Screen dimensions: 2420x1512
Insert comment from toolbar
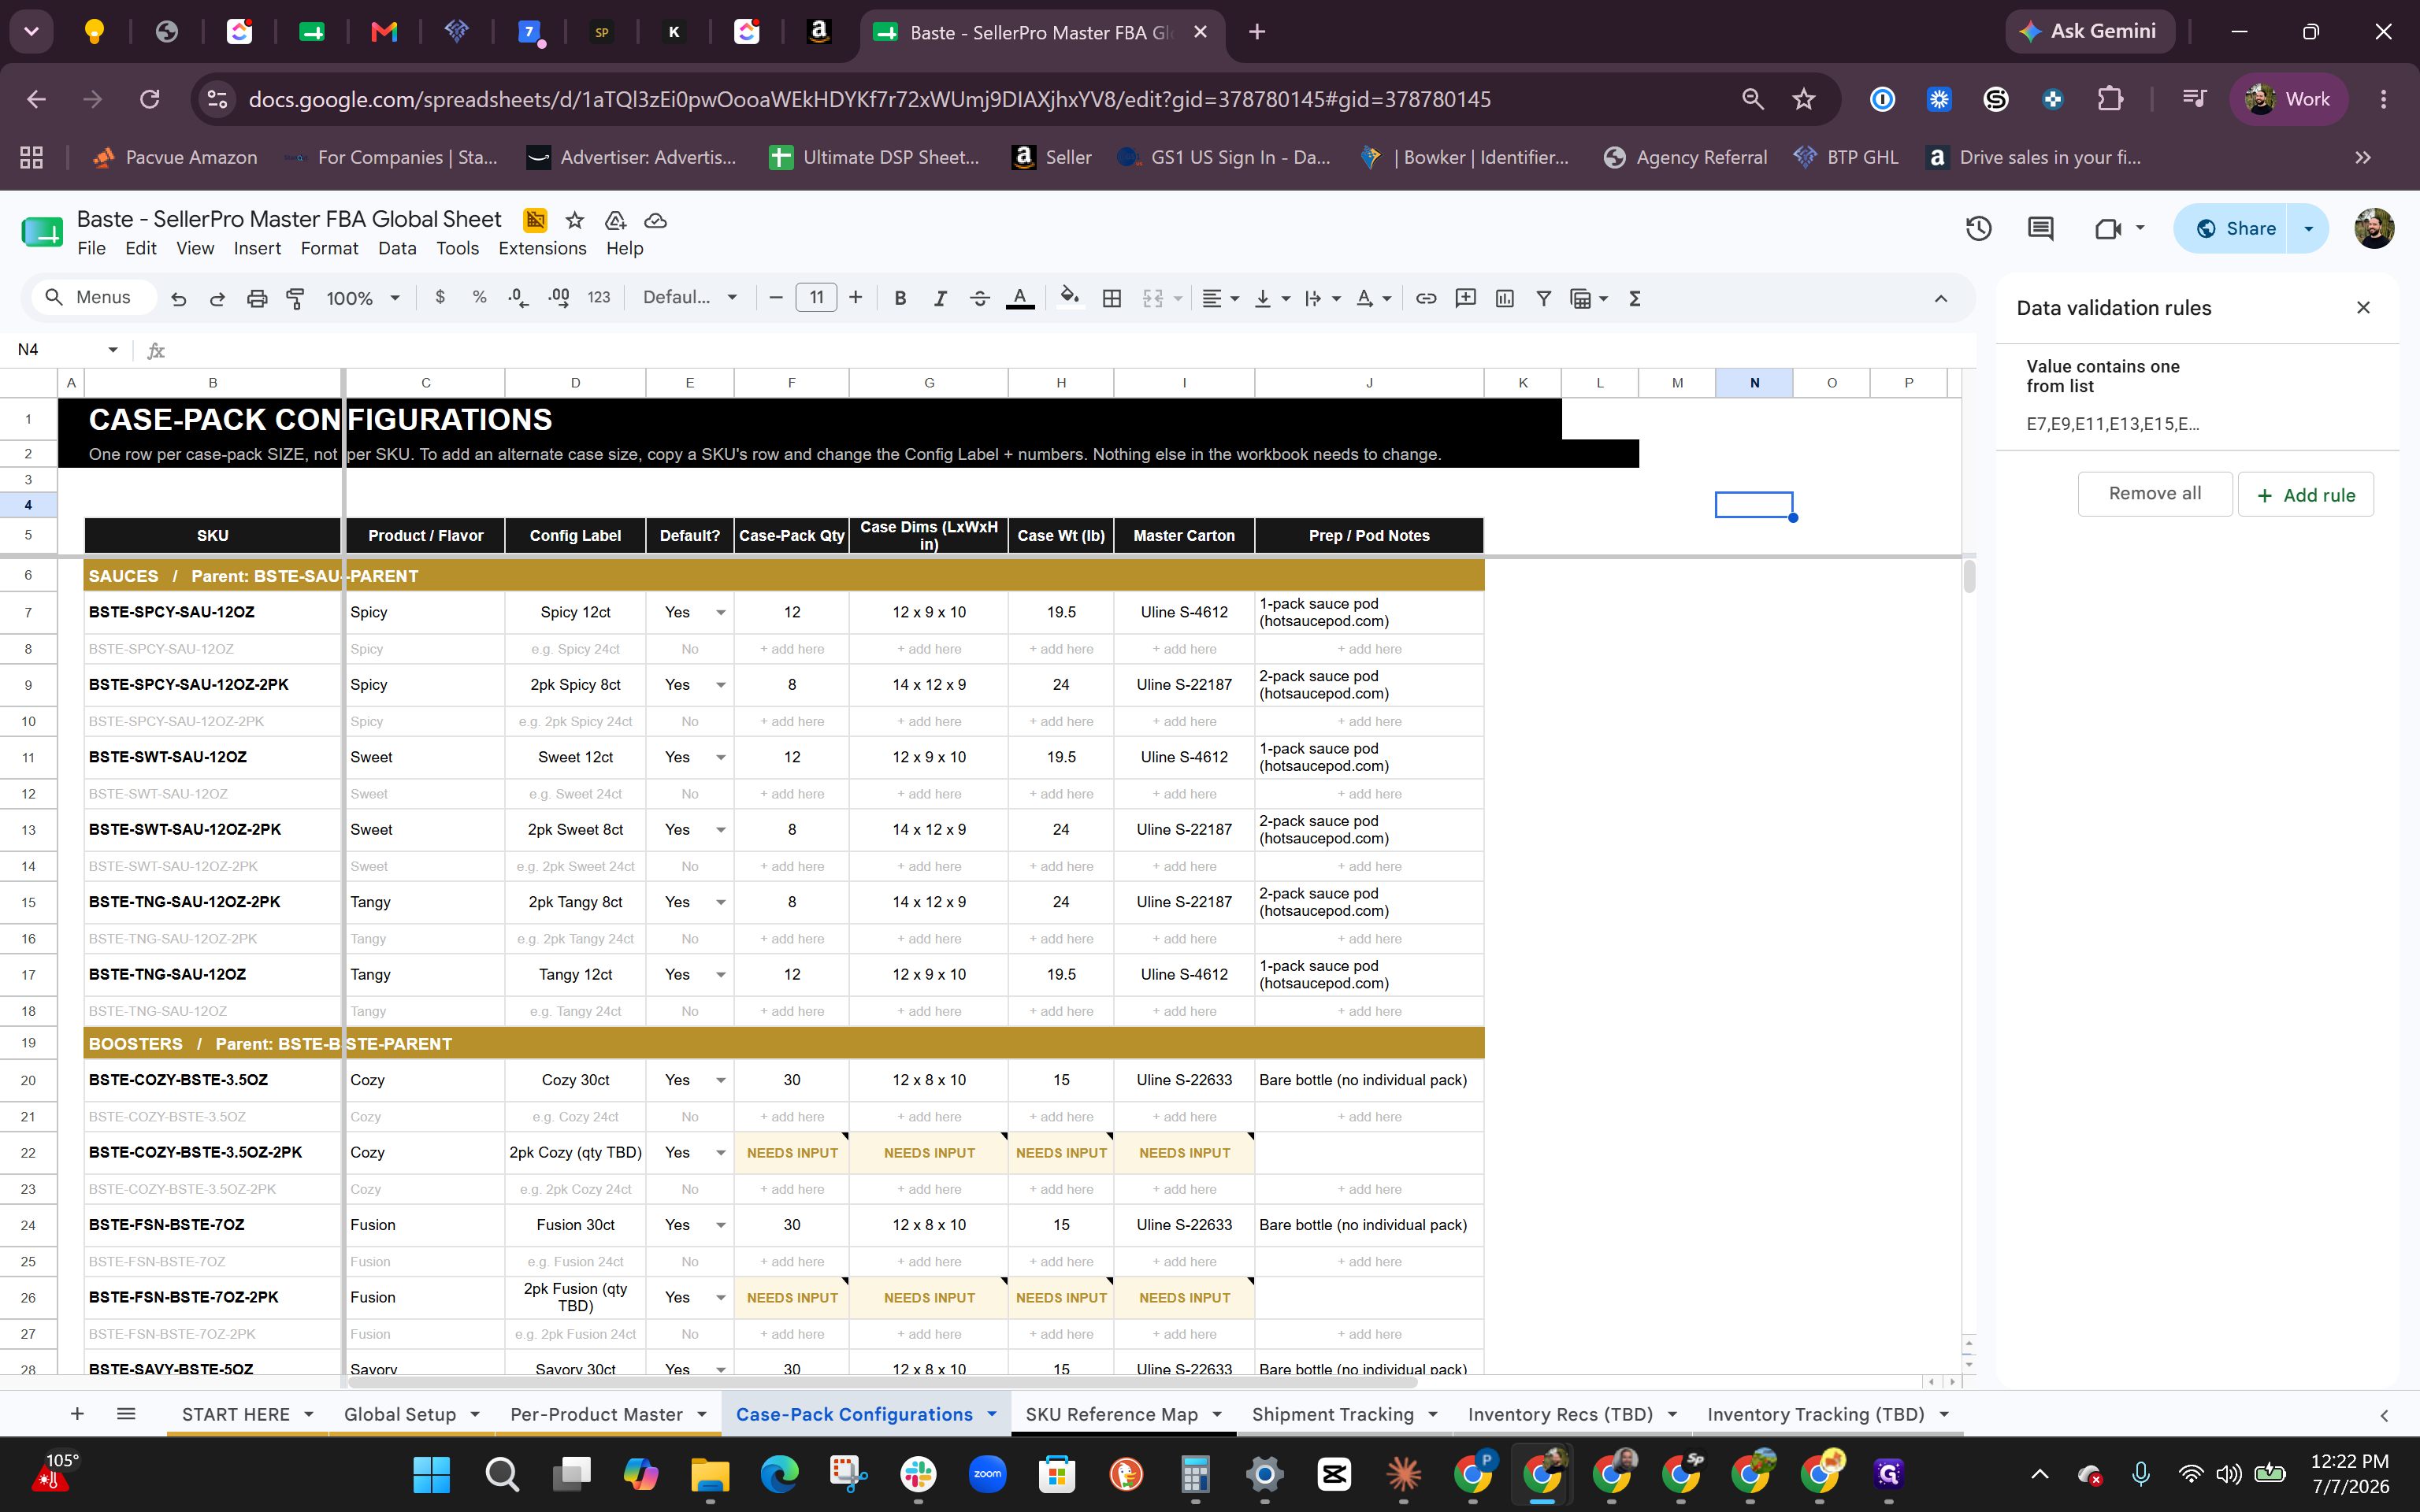[x=1465, y=298]
